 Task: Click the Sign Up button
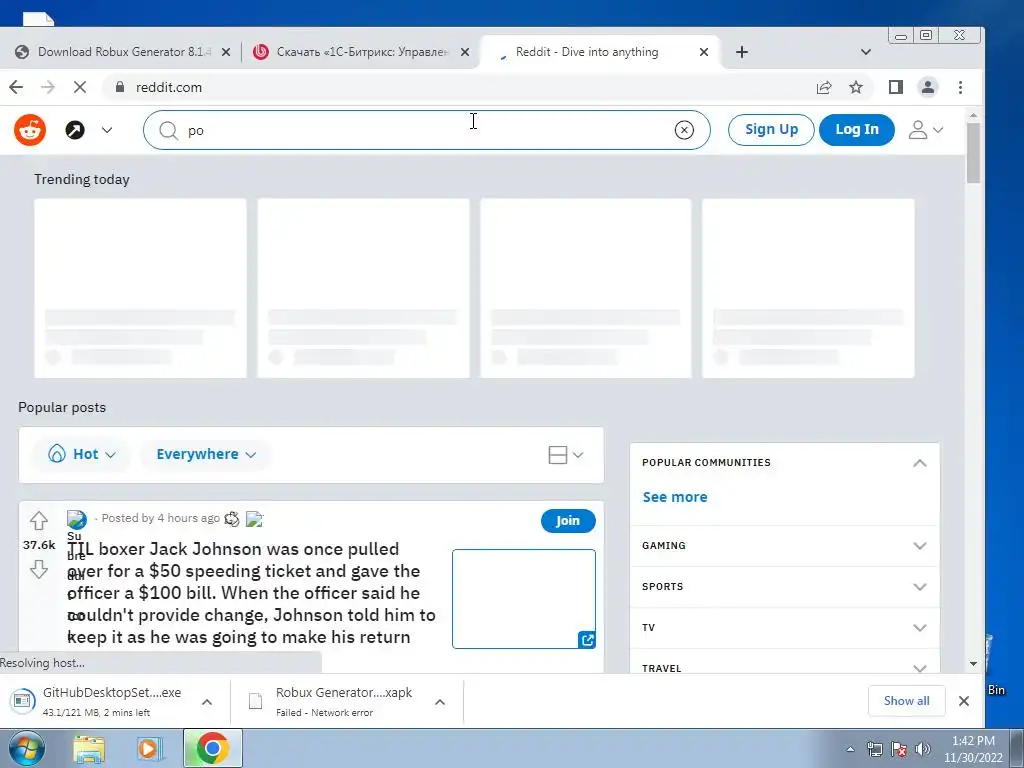click(771, 129)
